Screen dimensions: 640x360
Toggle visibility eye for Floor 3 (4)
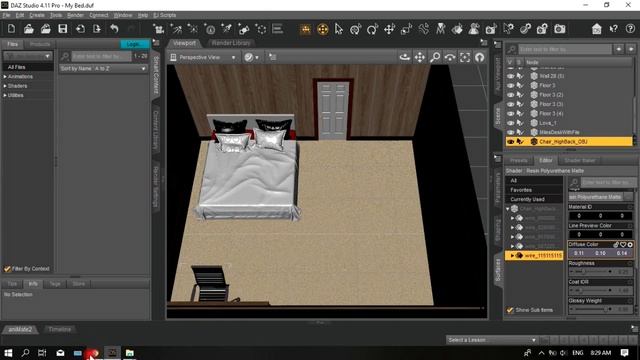511,113
